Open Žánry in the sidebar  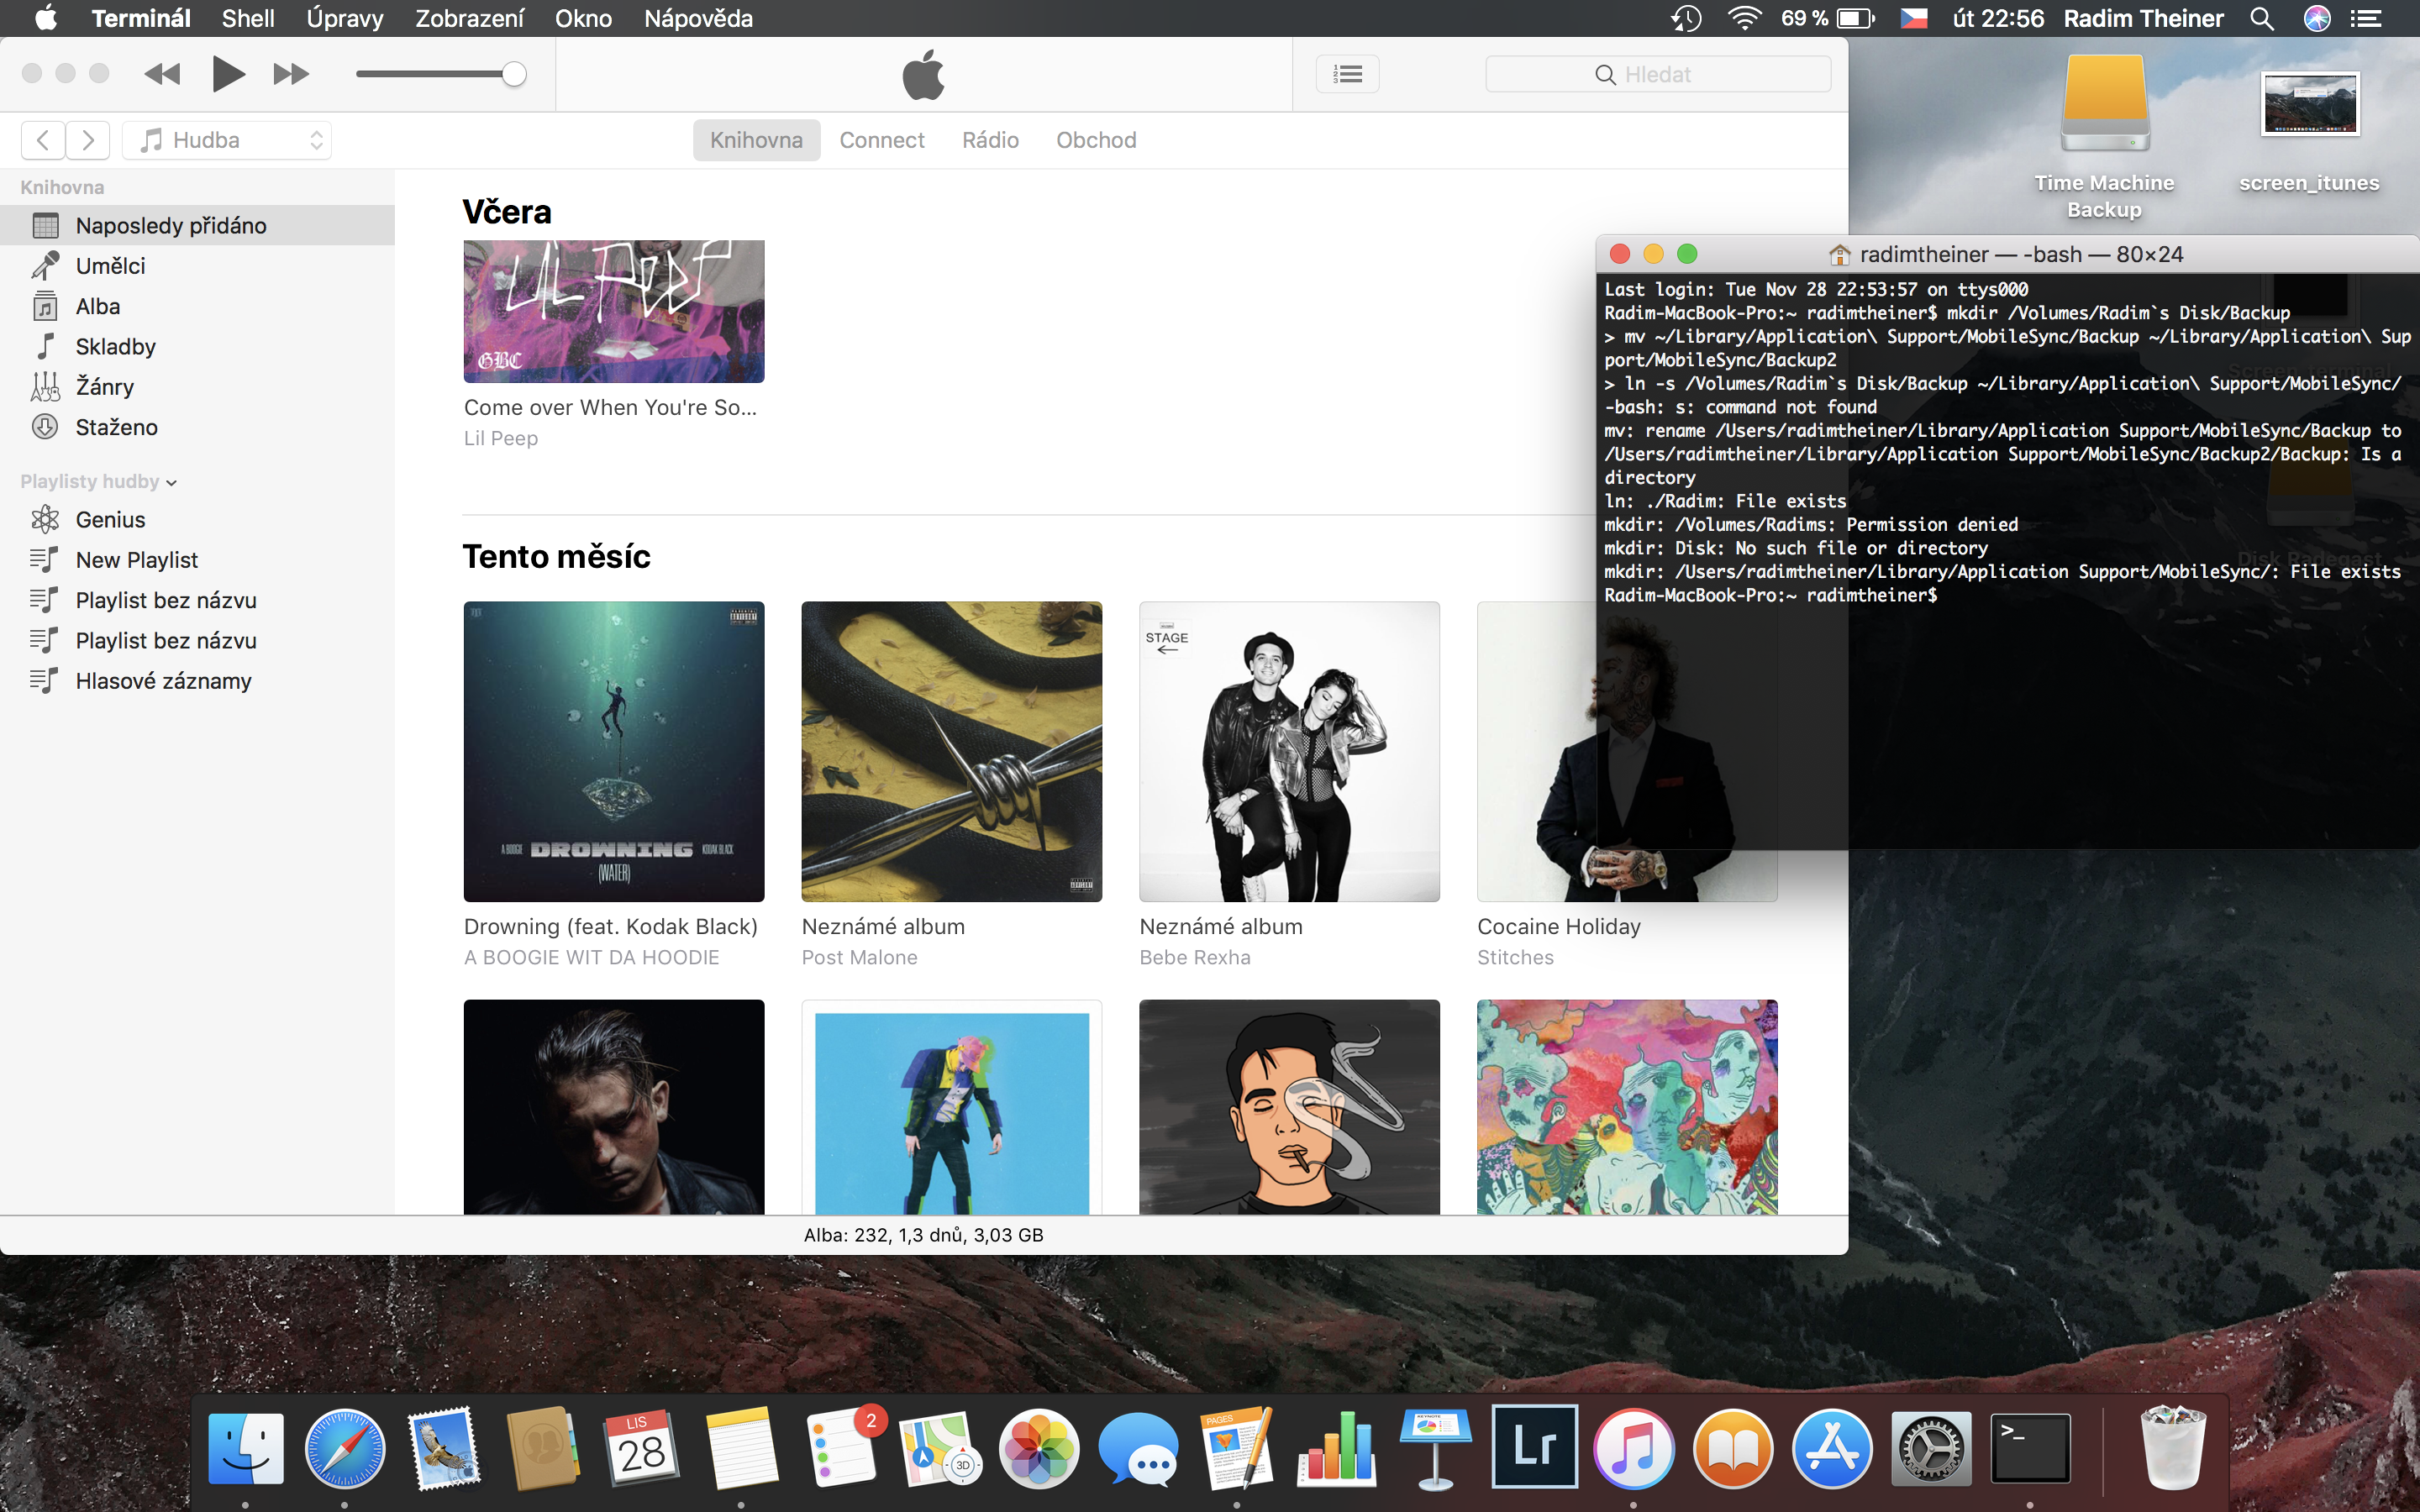104,387
